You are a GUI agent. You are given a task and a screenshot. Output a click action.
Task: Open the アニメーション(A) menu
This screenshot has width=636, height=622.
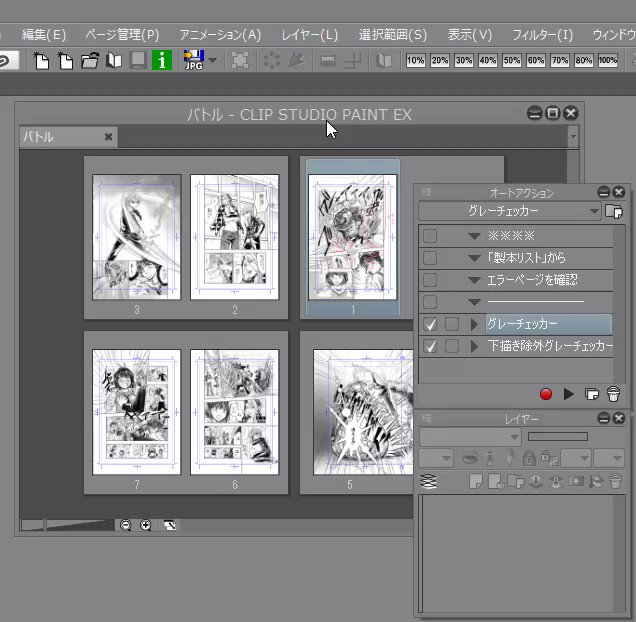220,35
